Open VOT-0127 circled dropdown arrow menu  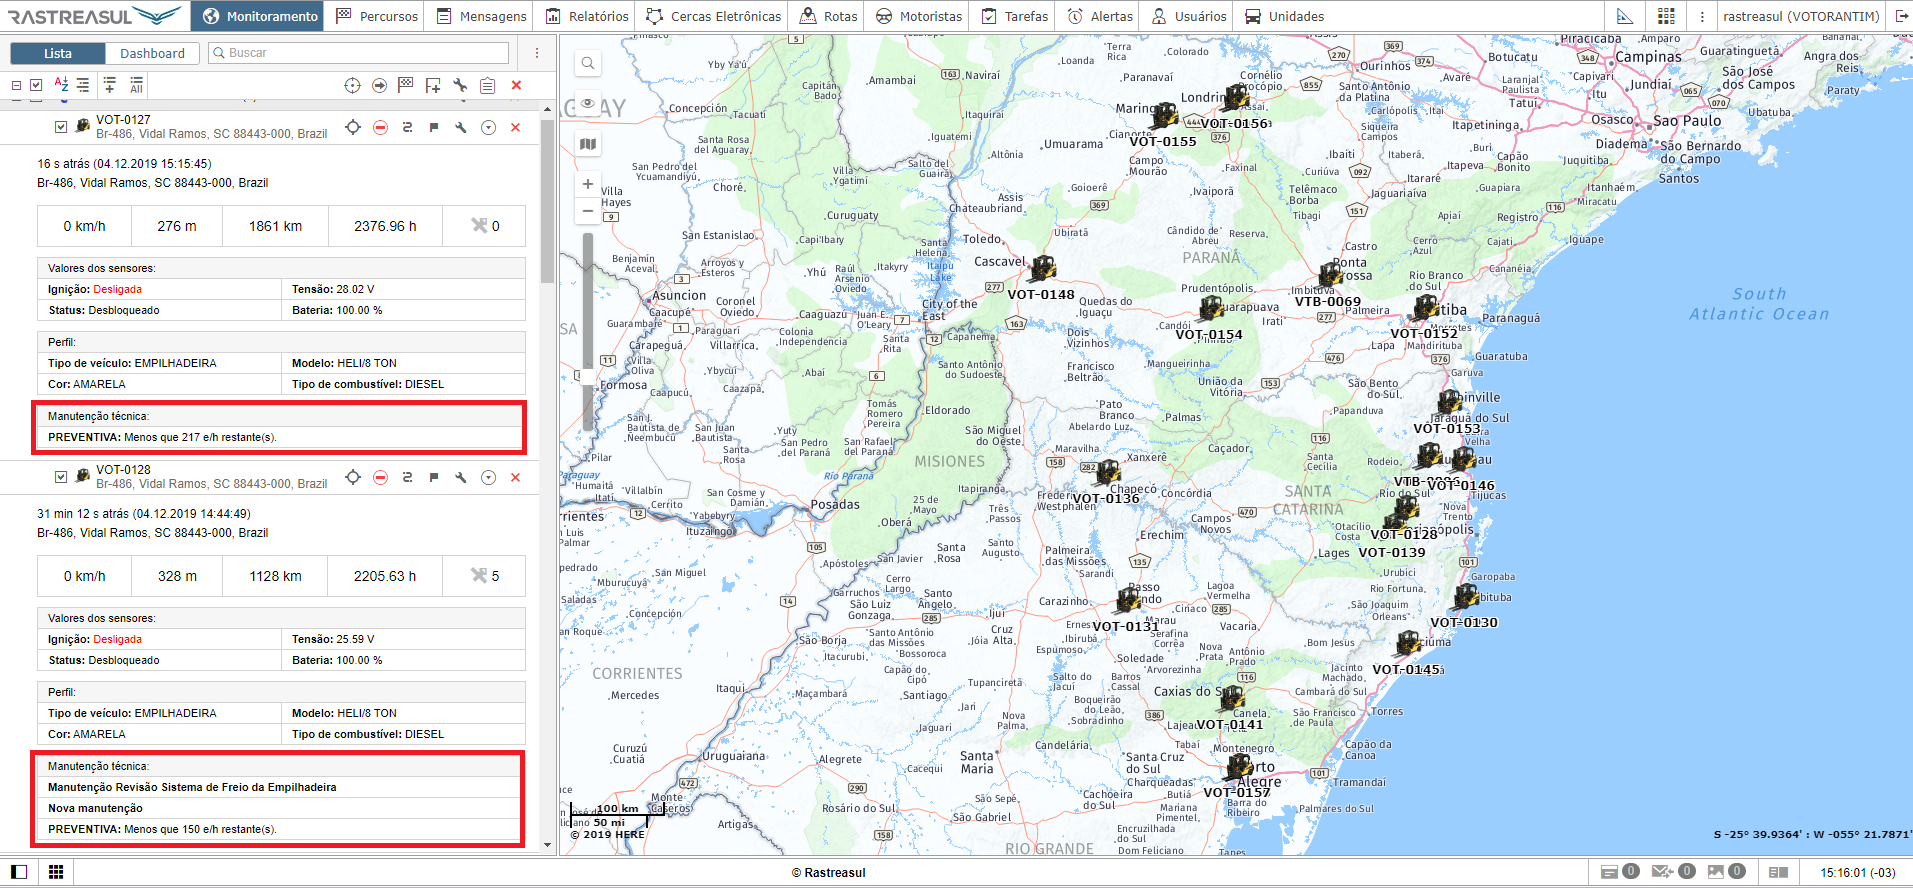coord(488,127)
